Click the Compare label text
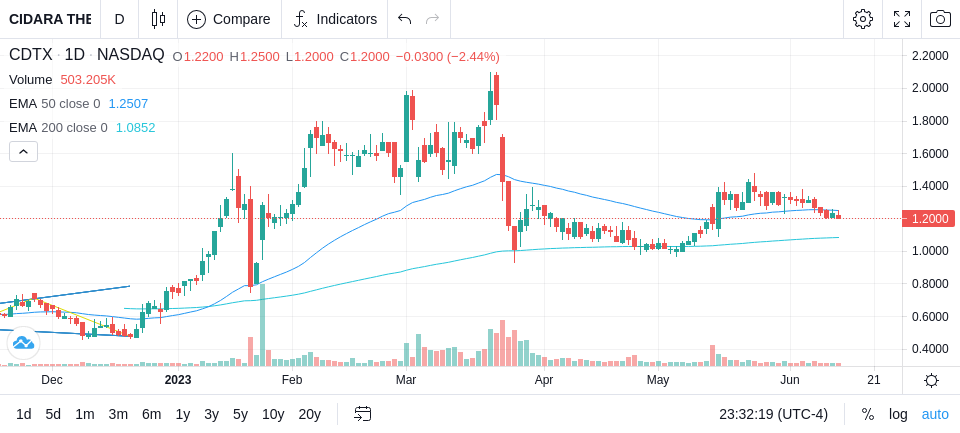This screenshot has height=433, width=960. [241, 19]
